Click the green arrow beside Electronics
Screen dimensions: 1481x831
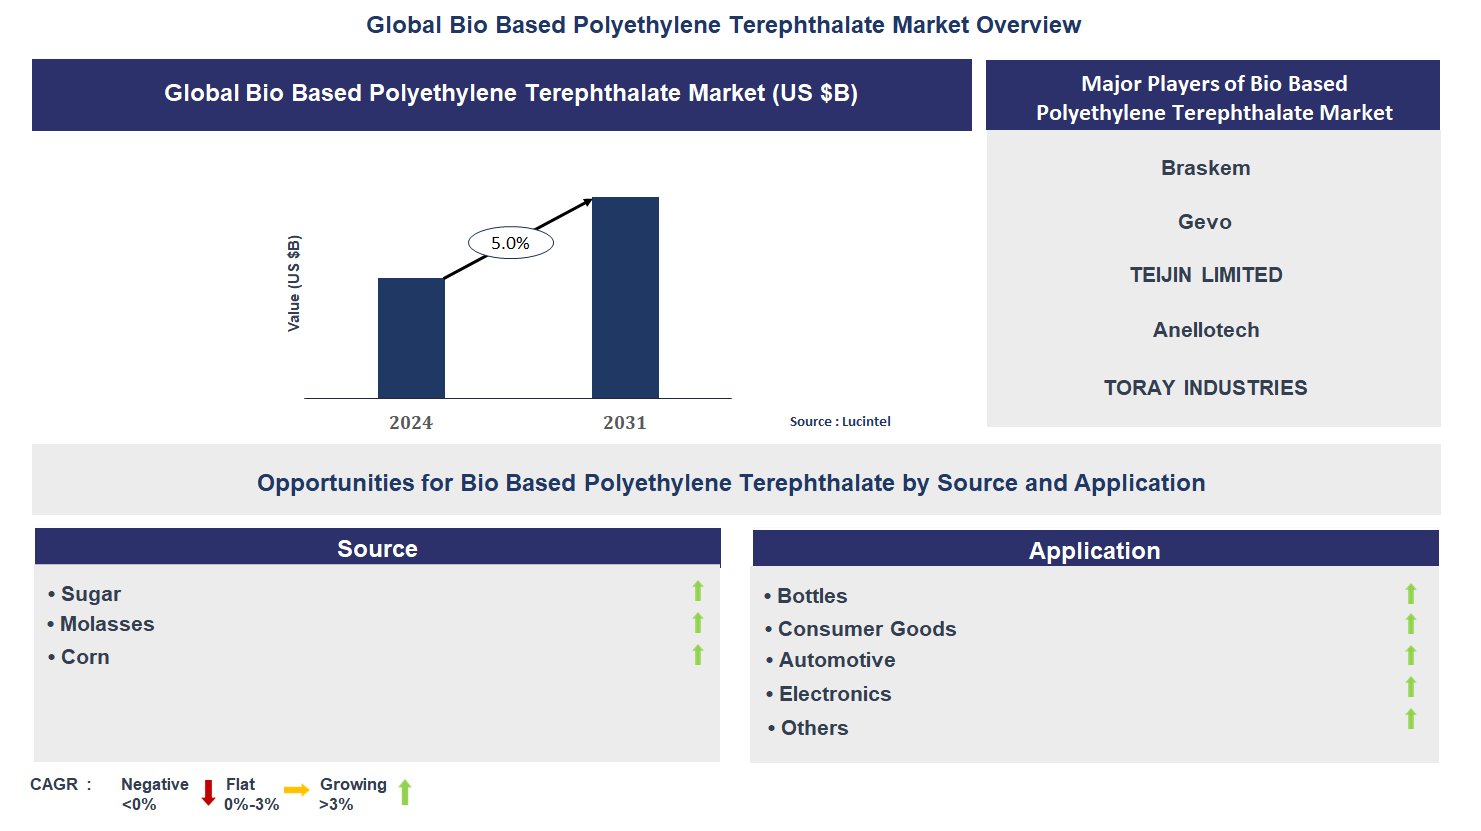pos(1411,687)
